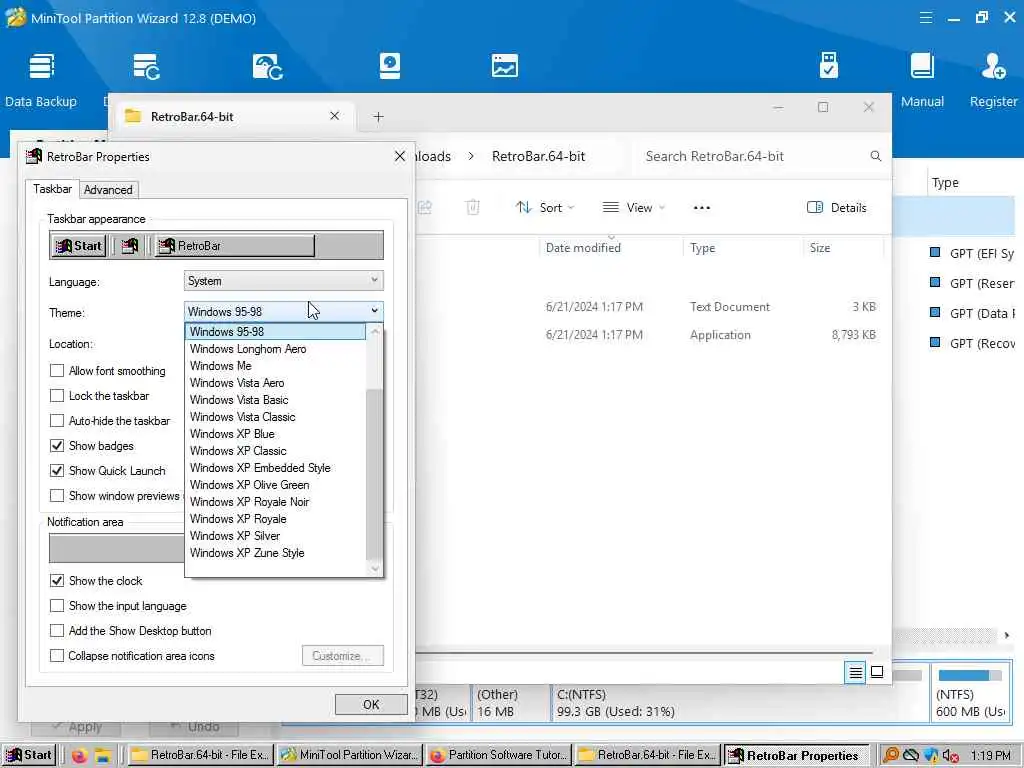Uncheck Show the clock
Image resolution: width=1024 pixels, height=768 pixels.
57,581
